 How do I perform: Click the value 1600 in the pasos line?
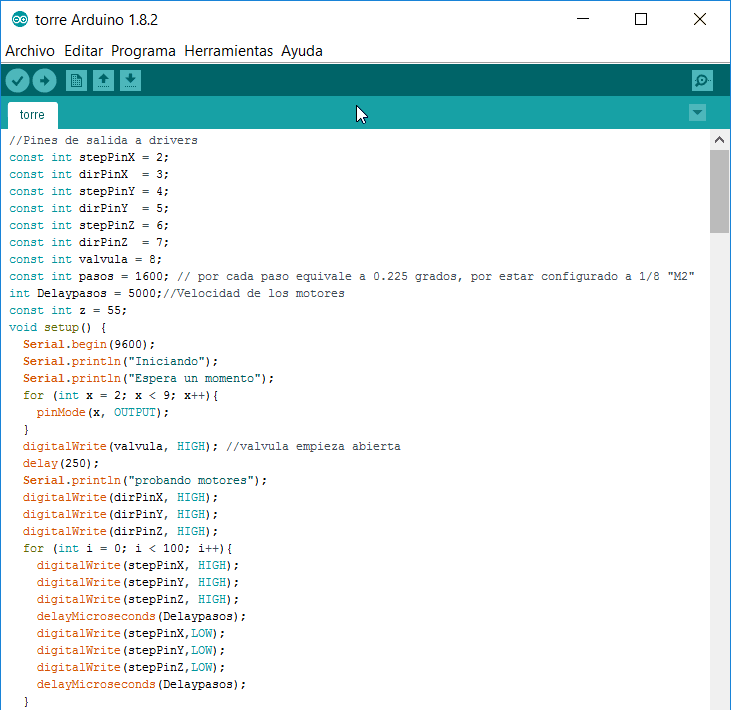click(x=149, y=276)
